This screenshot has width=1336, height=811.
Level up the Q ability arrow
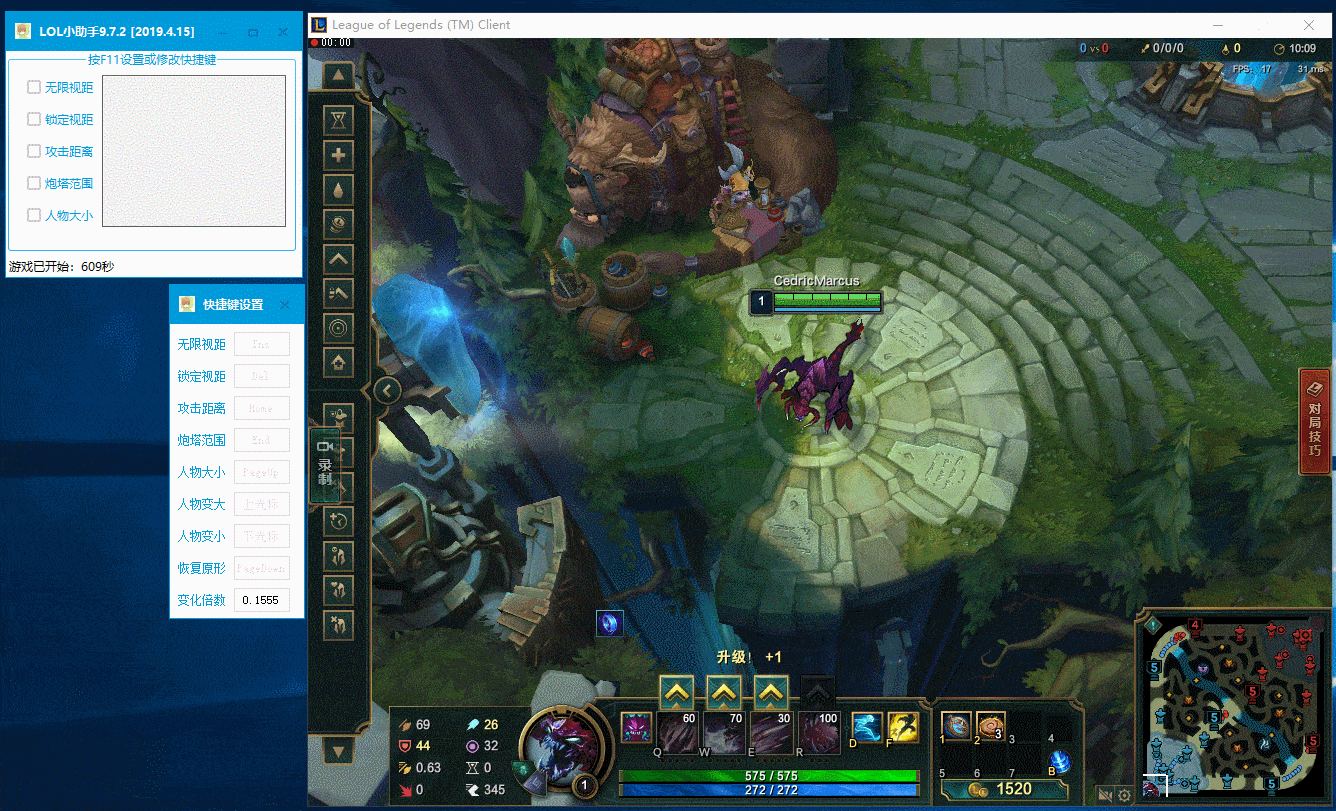click(x=676, y=691)
